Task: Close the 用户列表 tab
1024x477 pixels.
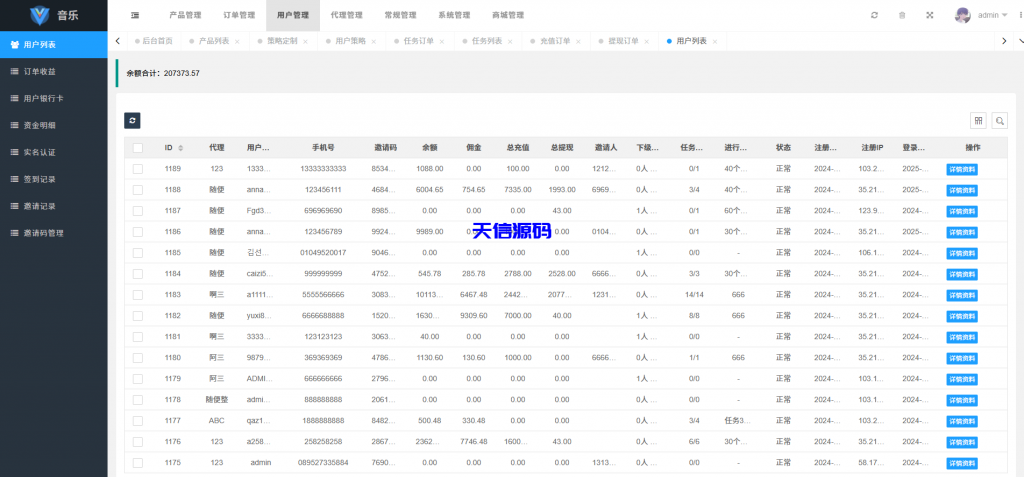Action: (715, 41)
